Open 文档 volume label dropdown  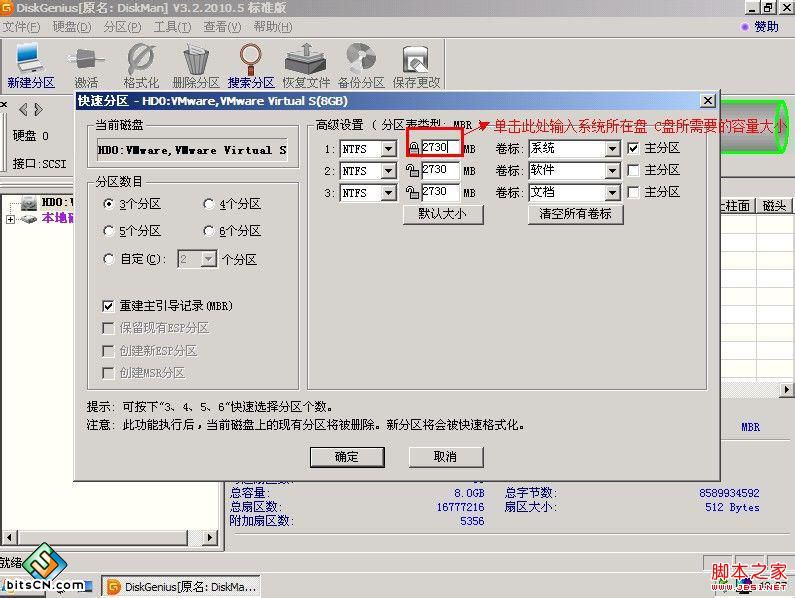pos(612,193)
